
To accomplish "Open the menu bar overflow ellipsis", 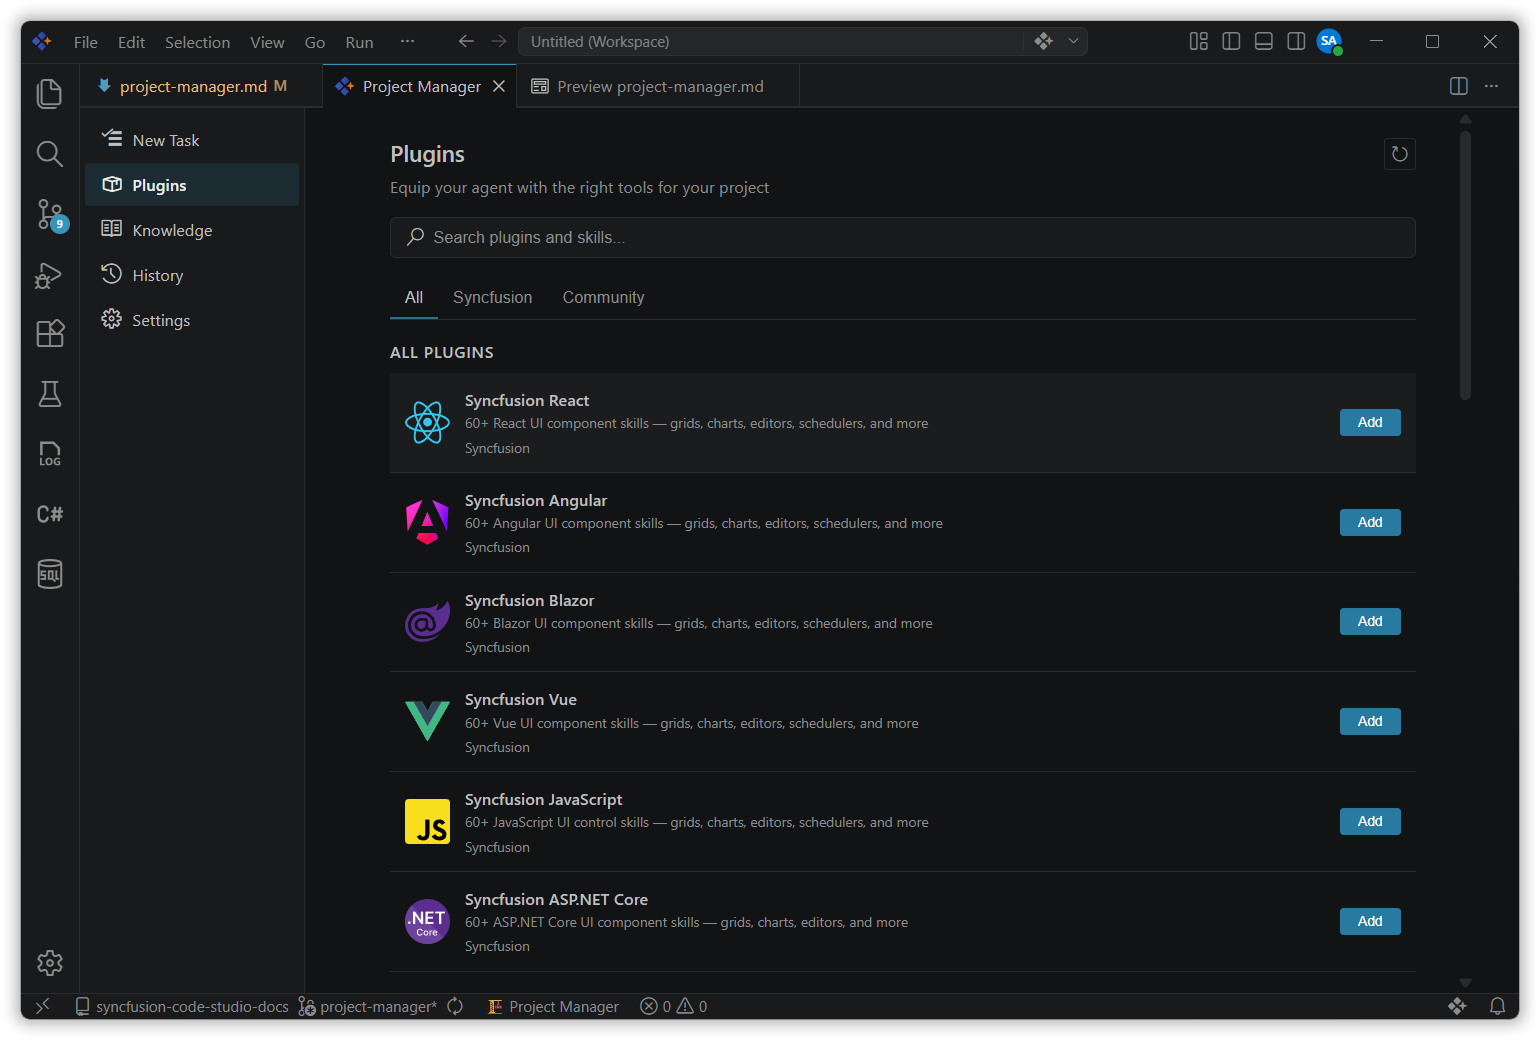I will pyautogui.click(x=407, y=41).
